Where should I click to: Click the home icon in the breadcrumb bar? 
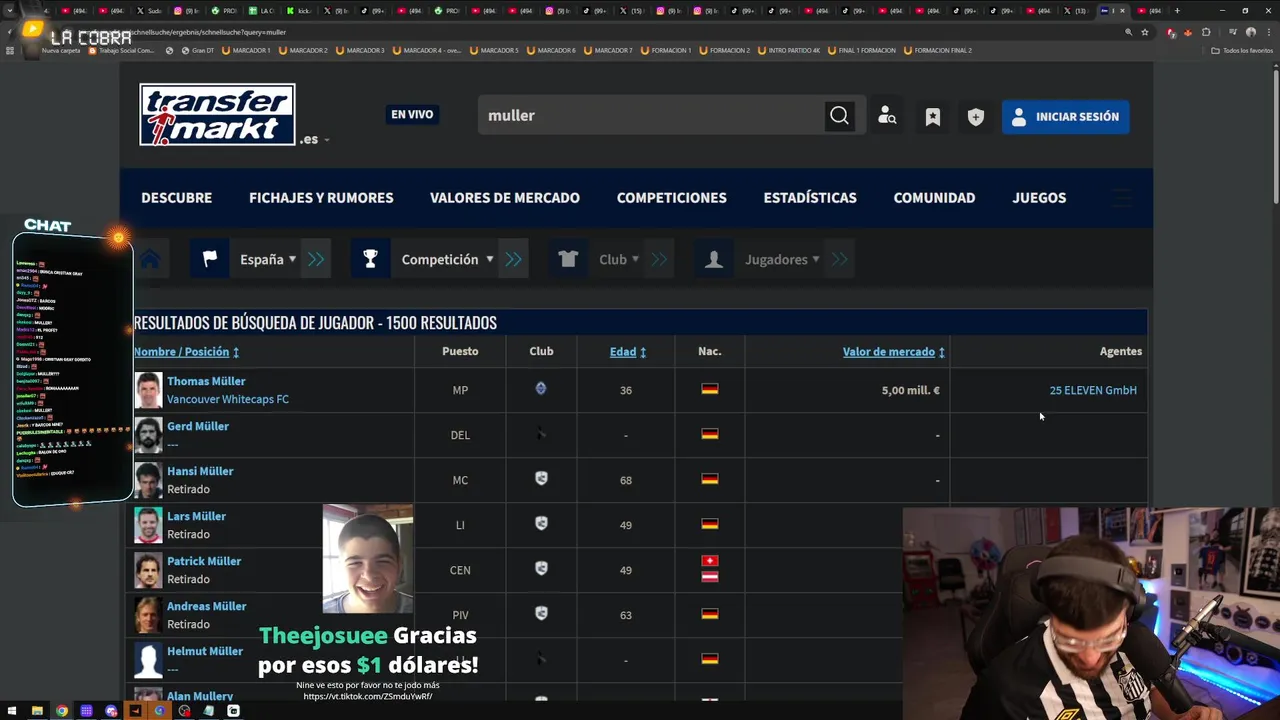pyautogui.click(x=150, y=260)
